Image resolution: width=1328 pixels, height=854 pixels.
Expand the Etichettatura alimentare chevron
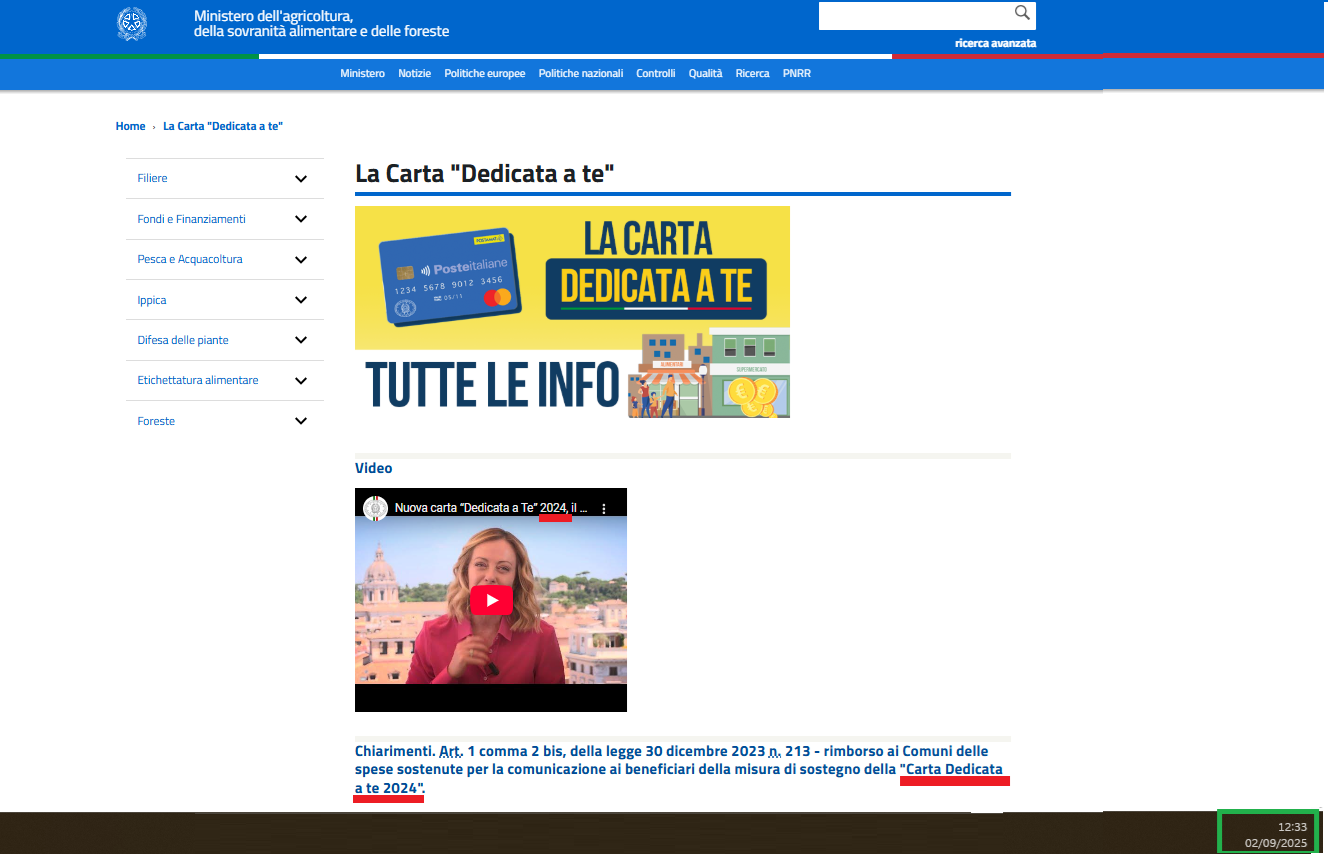[x=301, y=380]
